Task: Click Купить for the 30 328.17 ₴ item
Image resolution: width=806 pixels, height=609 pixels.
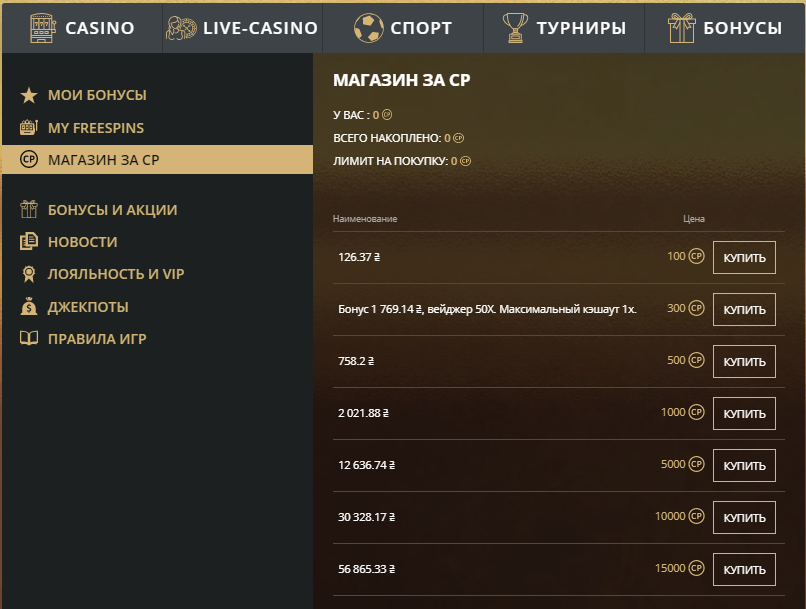Action: click(744, 518)
